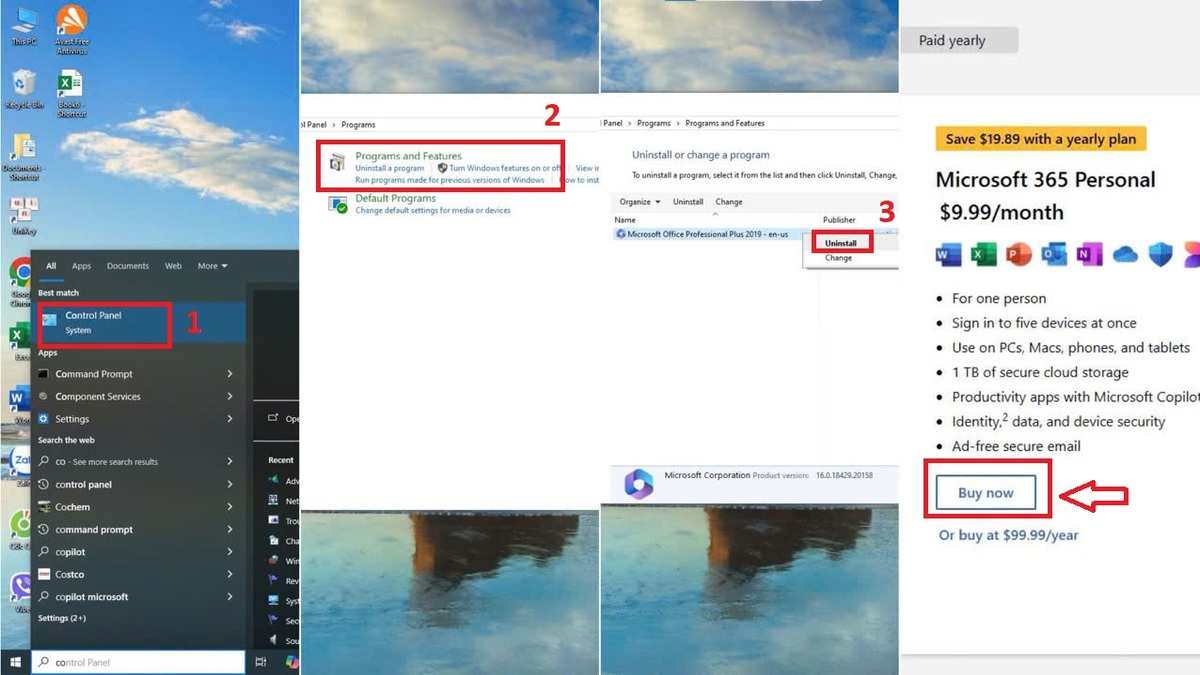Choose Change from the context menu
This screenshot has width=1200, height=675.
tap(839, 258)
